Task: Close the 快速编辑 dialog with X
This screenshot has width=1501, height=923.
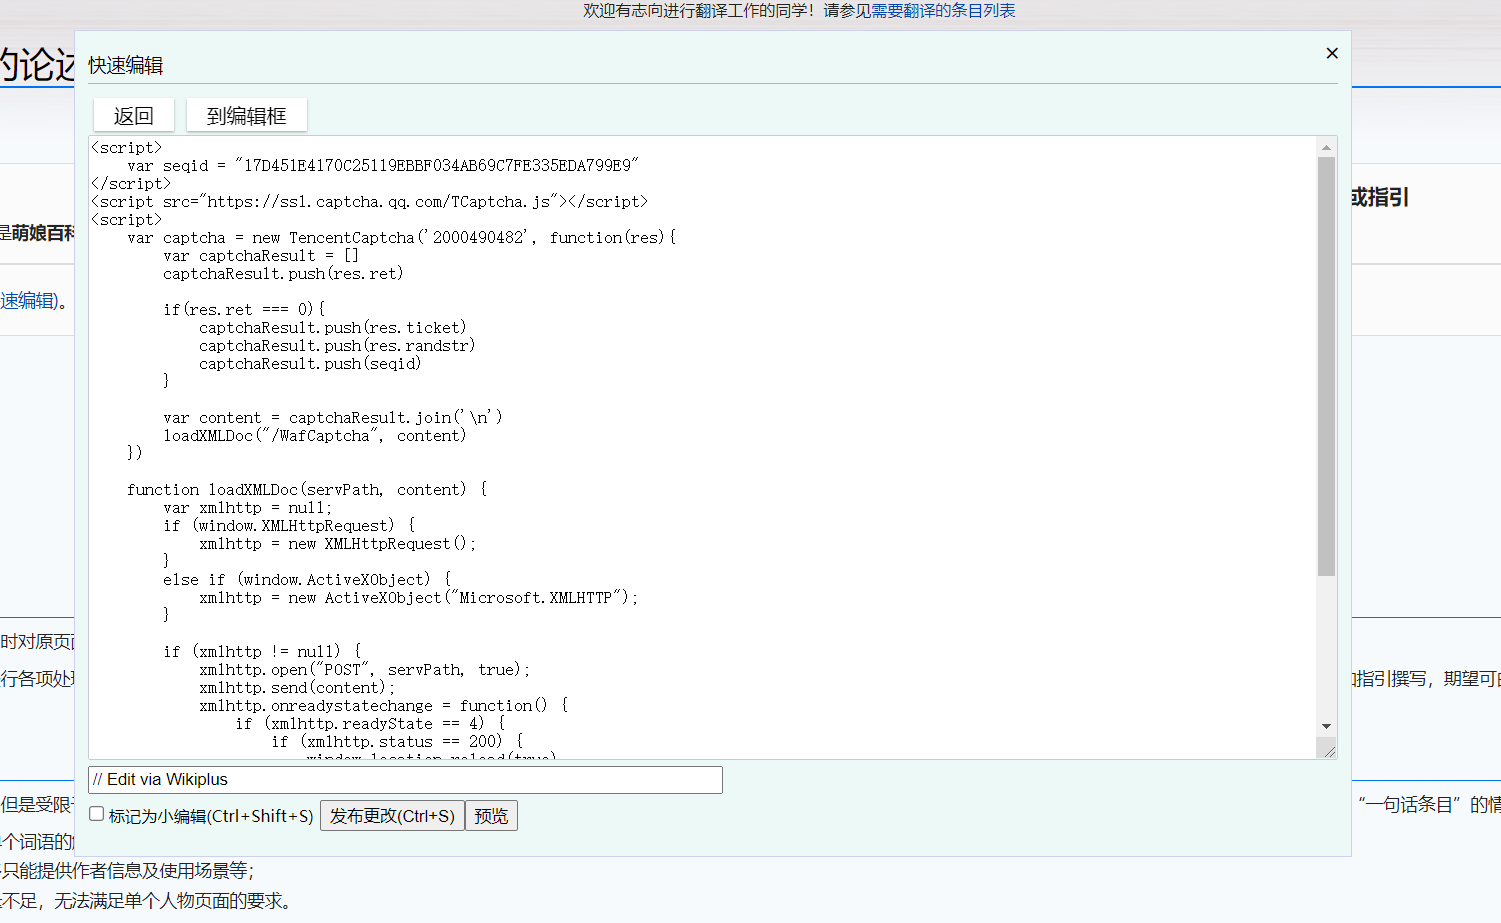Action: [1331, 53]
